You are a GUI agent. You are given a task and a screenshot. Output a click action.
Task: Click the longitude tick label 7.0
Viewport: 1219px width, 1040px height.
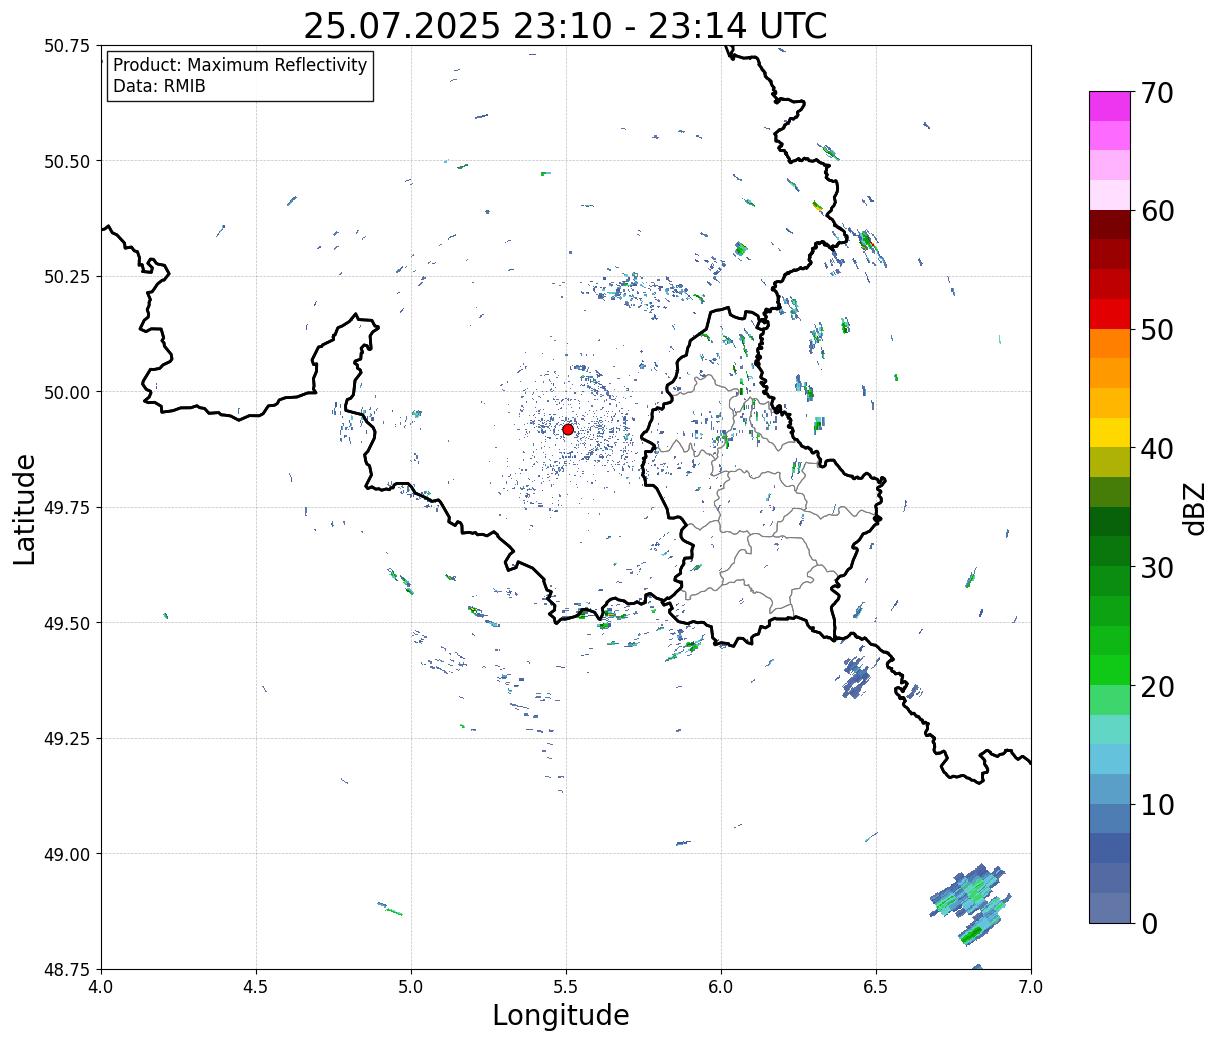click(x=1031, y=986)
